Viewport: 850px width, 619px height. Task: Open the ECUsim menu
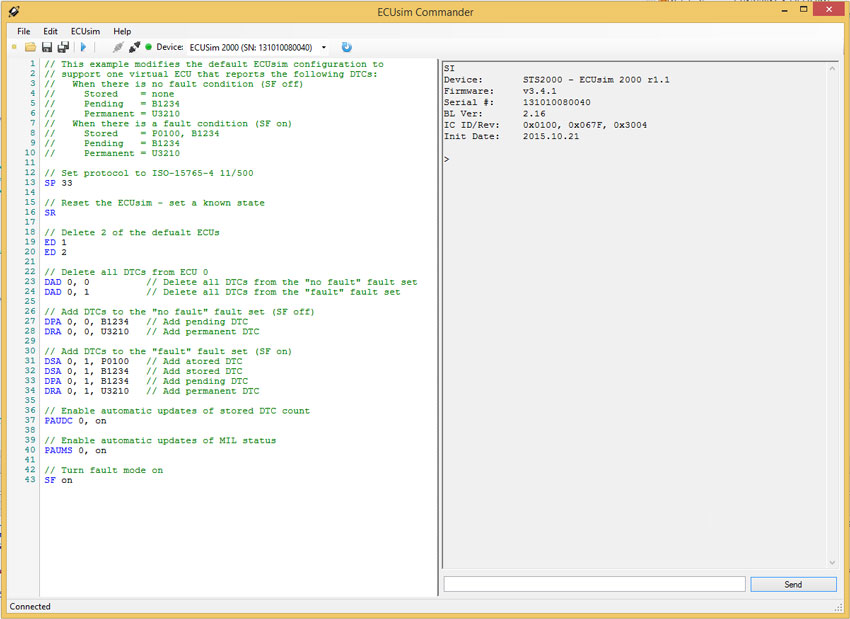(85, 31)
